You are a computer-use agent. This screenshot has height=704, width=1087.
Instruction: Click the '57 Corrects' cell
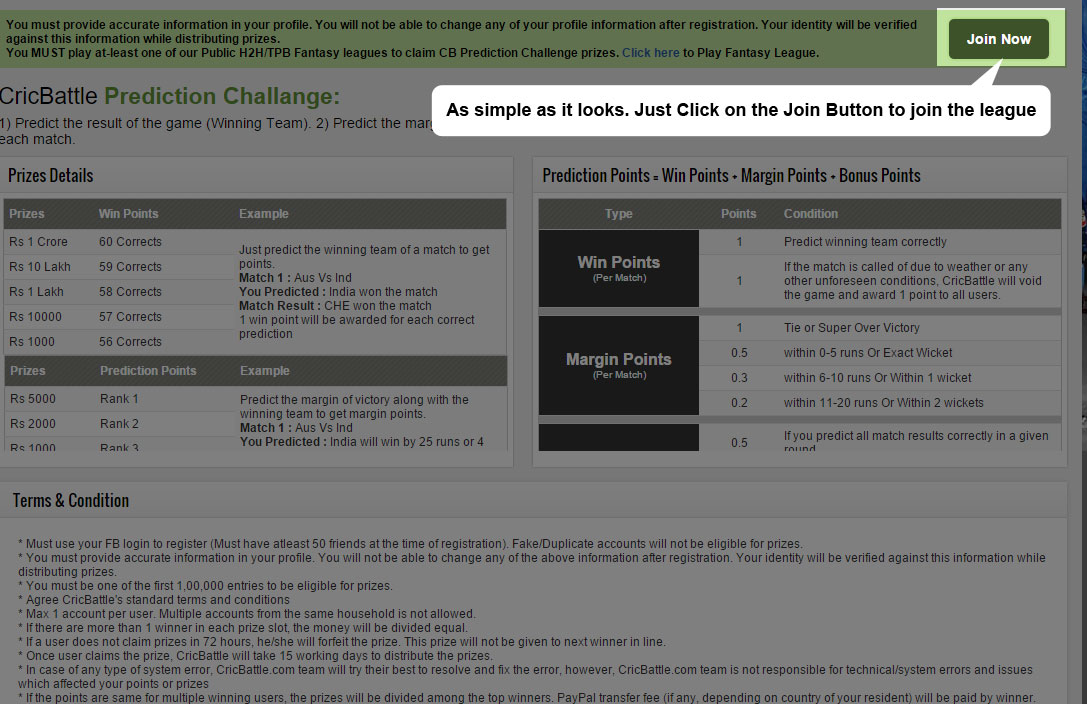[130, 317]
